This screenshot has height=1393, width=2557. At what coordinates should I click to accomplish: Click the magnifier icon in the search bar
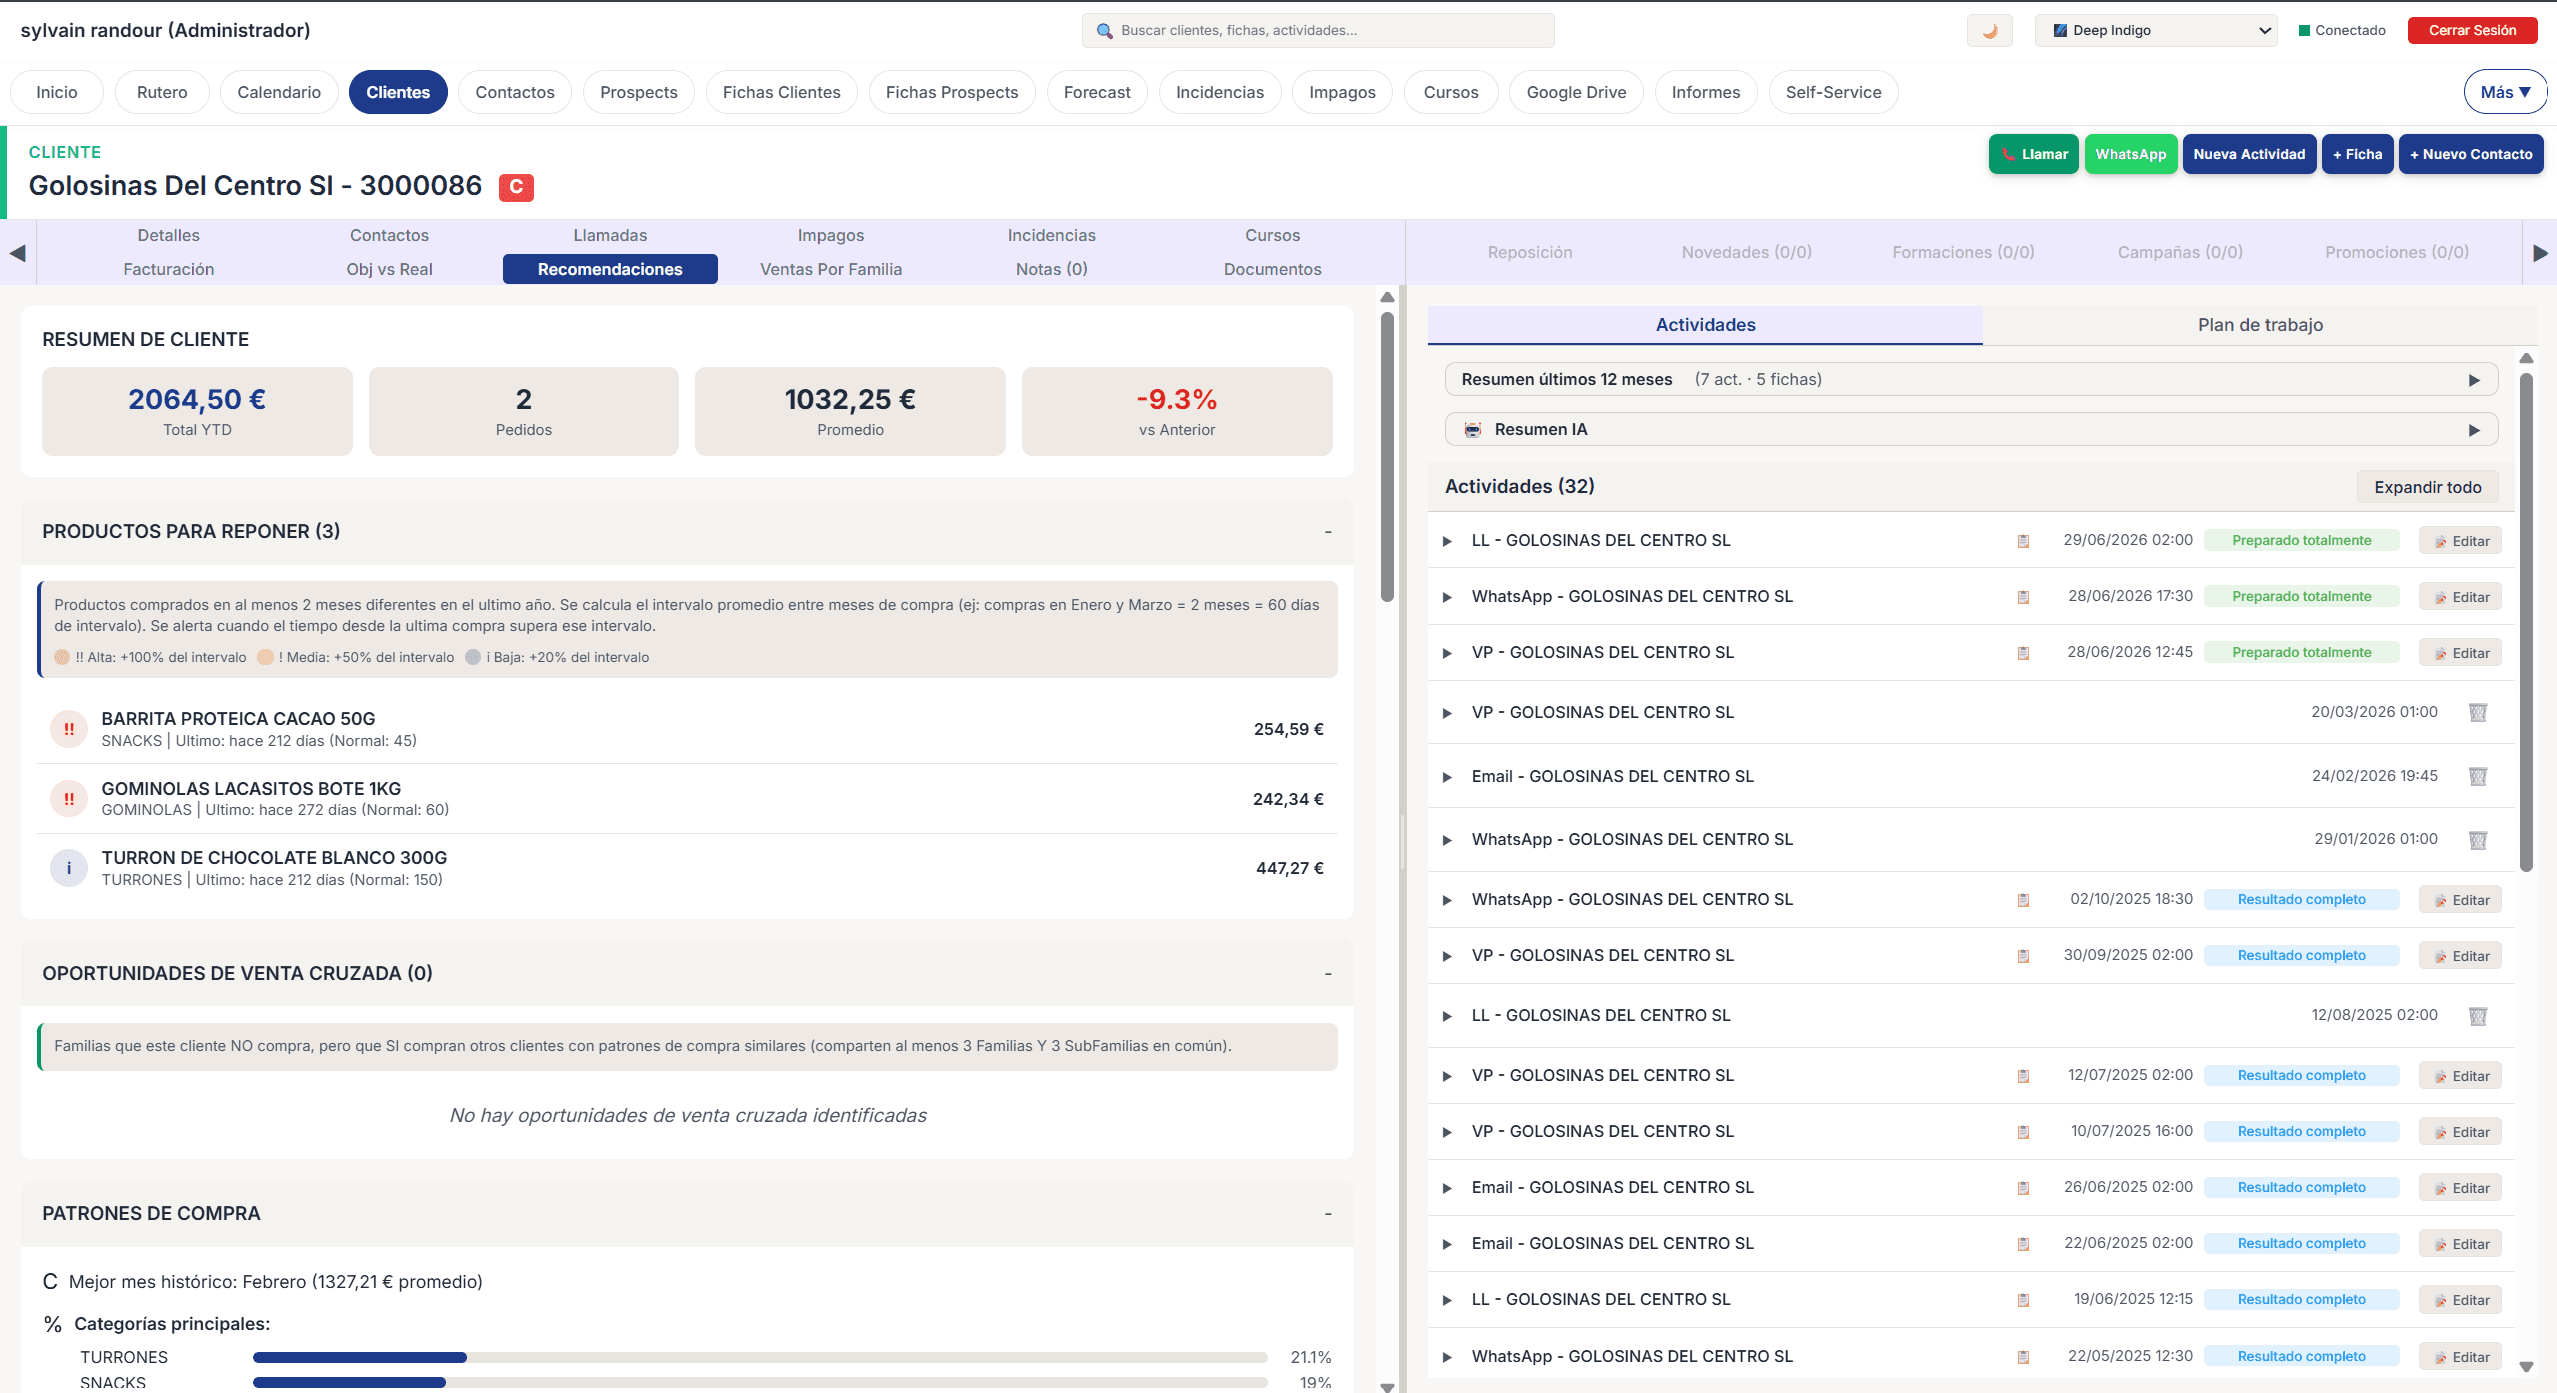tap(1104, 31)
